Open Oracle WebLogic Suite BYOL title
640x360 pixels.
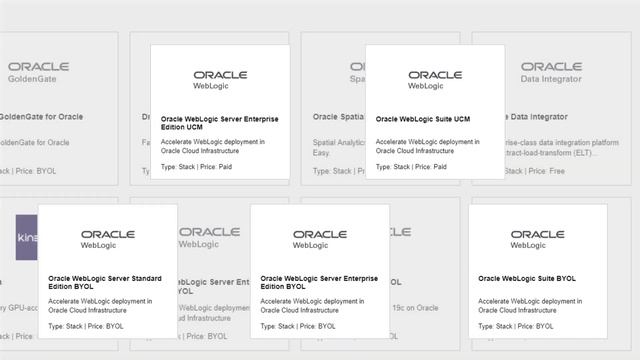pyautogui.click(x=527, y=278)
